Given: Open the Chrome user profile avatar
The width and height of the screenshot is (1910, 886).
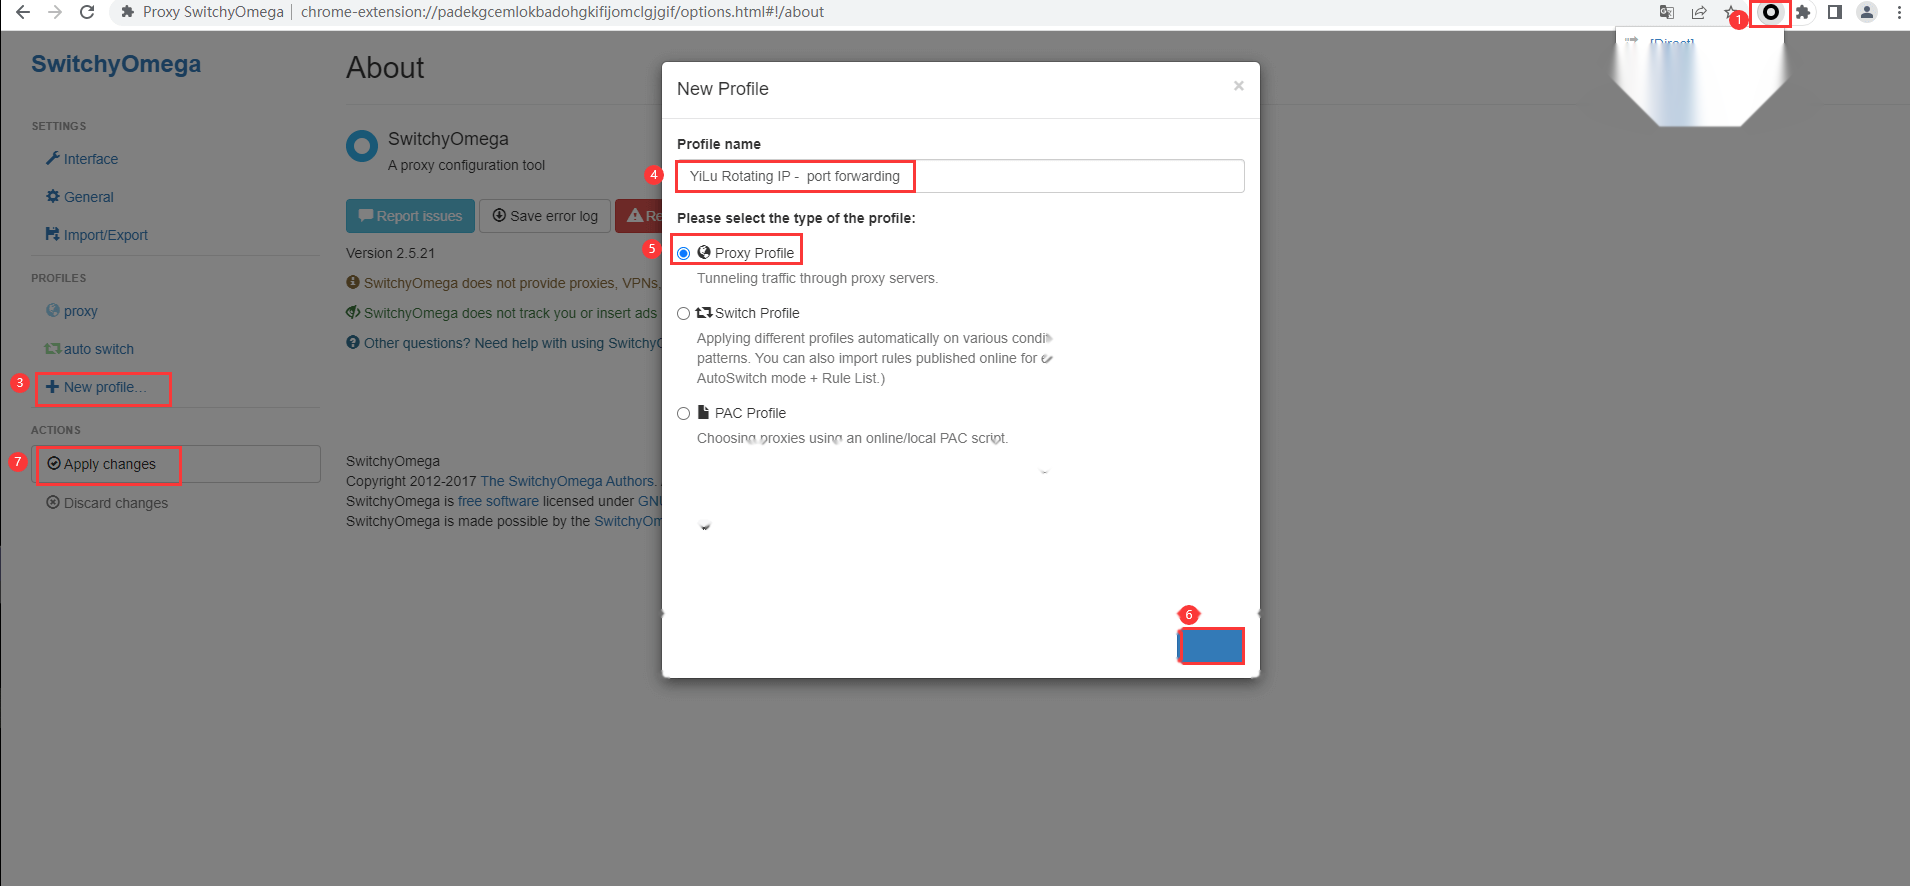Looking at the screenshot, I should 1867,12.
